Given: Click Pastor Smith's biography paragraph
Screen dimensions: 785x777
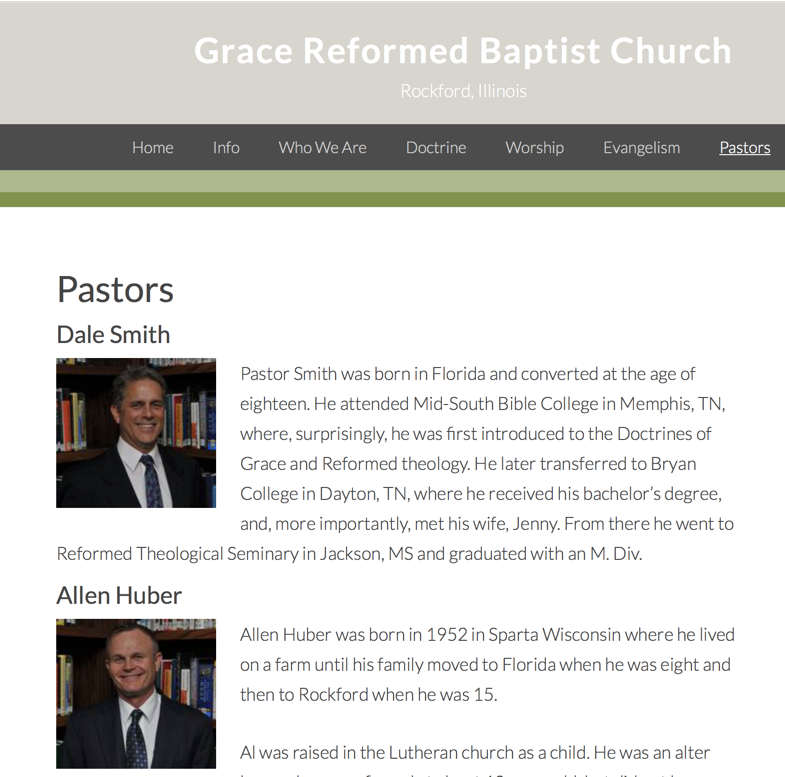Looking at the screenshot, I should coord(480,463).
